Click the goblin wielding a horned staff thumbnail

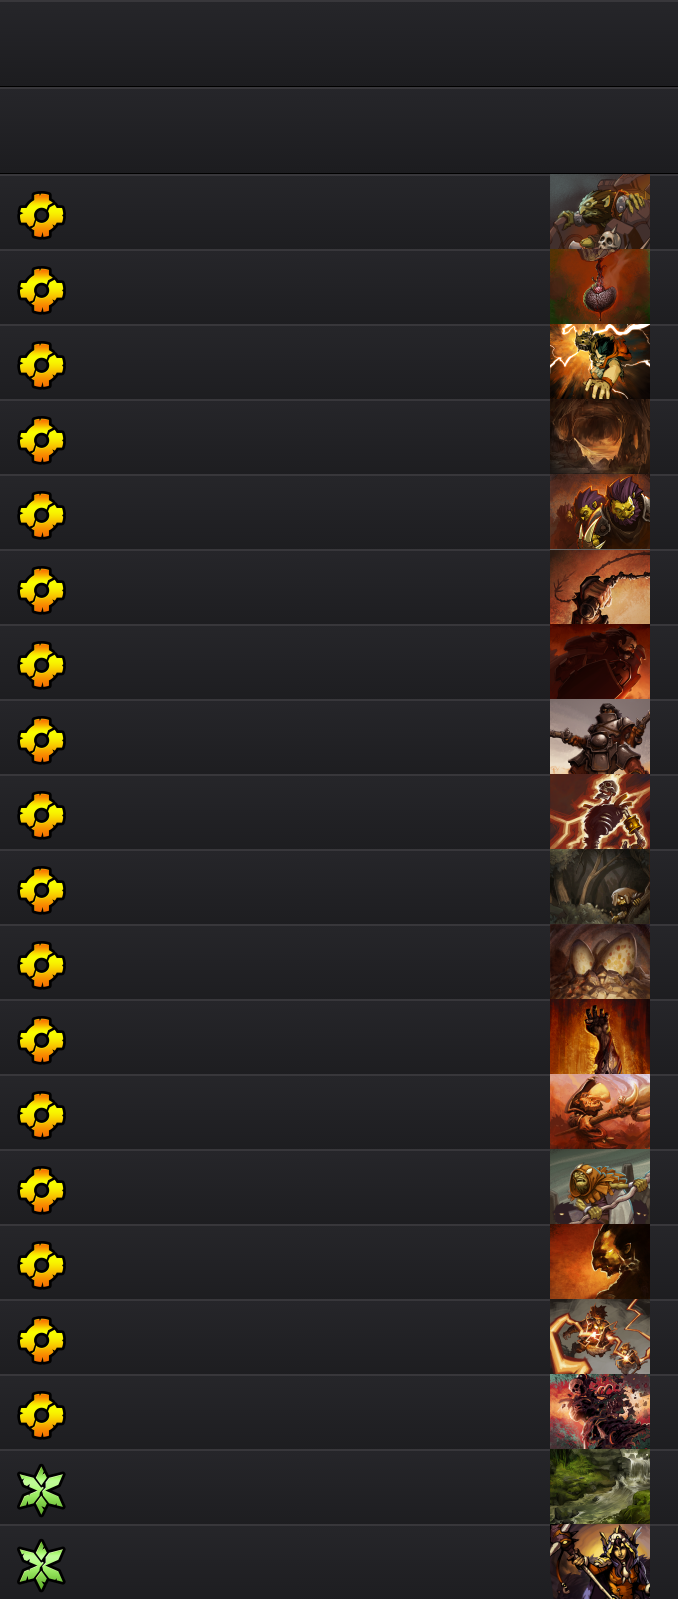coord(600,1112)
